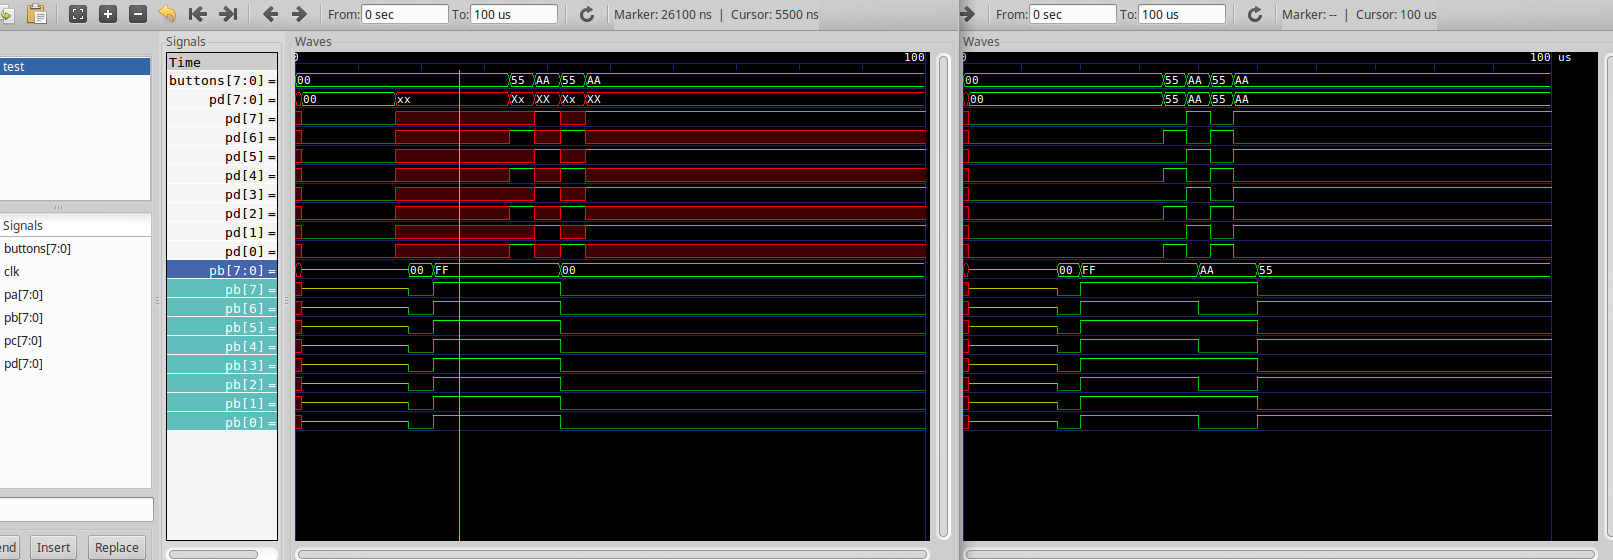Screen dimensions: 1613x560
Task: Click the Zoom Fit icon
Action: coord(78,14)
